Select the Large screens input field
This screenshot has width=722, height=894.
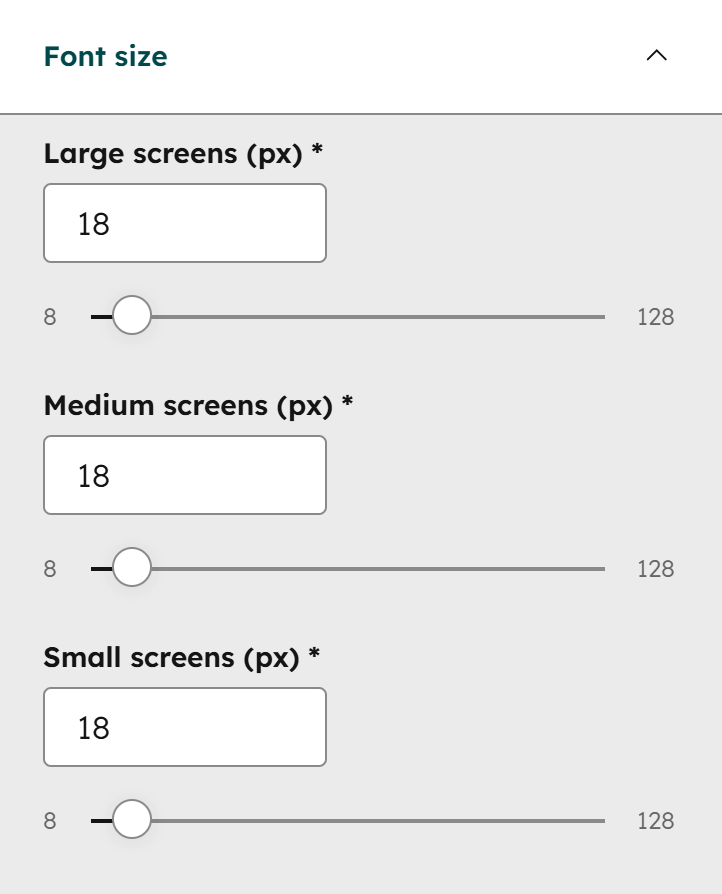point(184,223)
